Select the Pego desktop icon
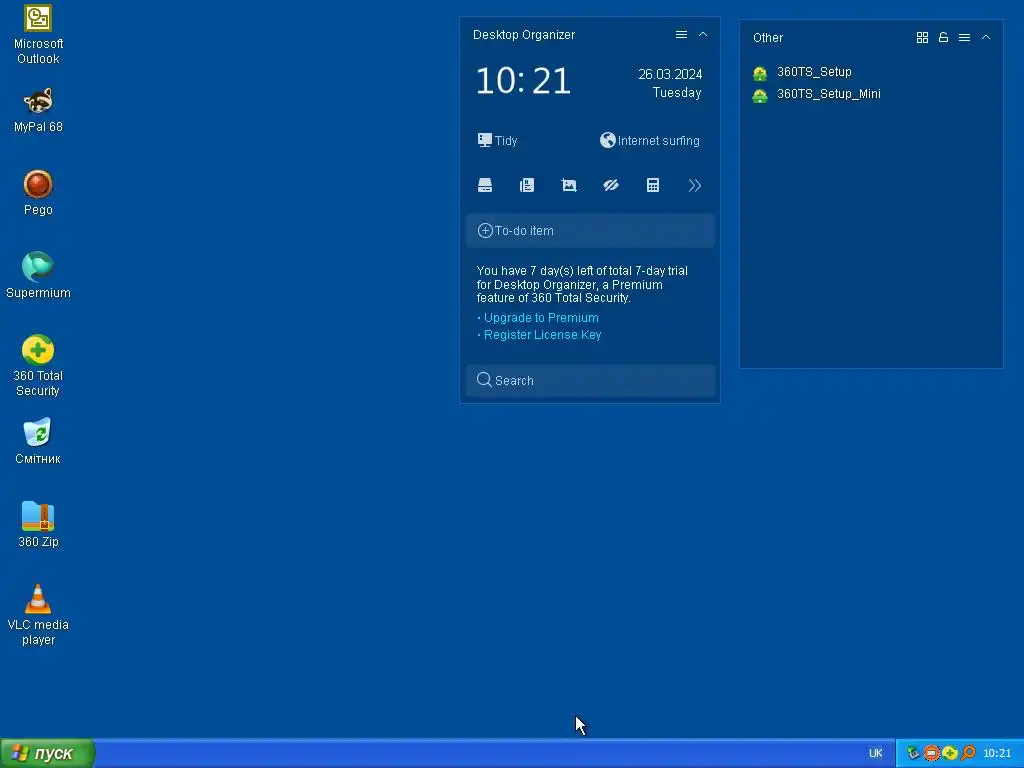Viewport: 1024px width, 768px height. coord(38,193)
